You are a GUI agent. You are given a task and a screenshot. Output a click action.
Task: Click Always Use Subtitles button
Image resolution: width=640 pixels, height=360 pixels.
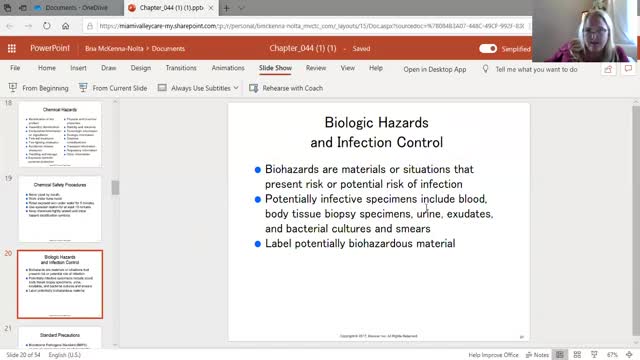pos(194,88)
